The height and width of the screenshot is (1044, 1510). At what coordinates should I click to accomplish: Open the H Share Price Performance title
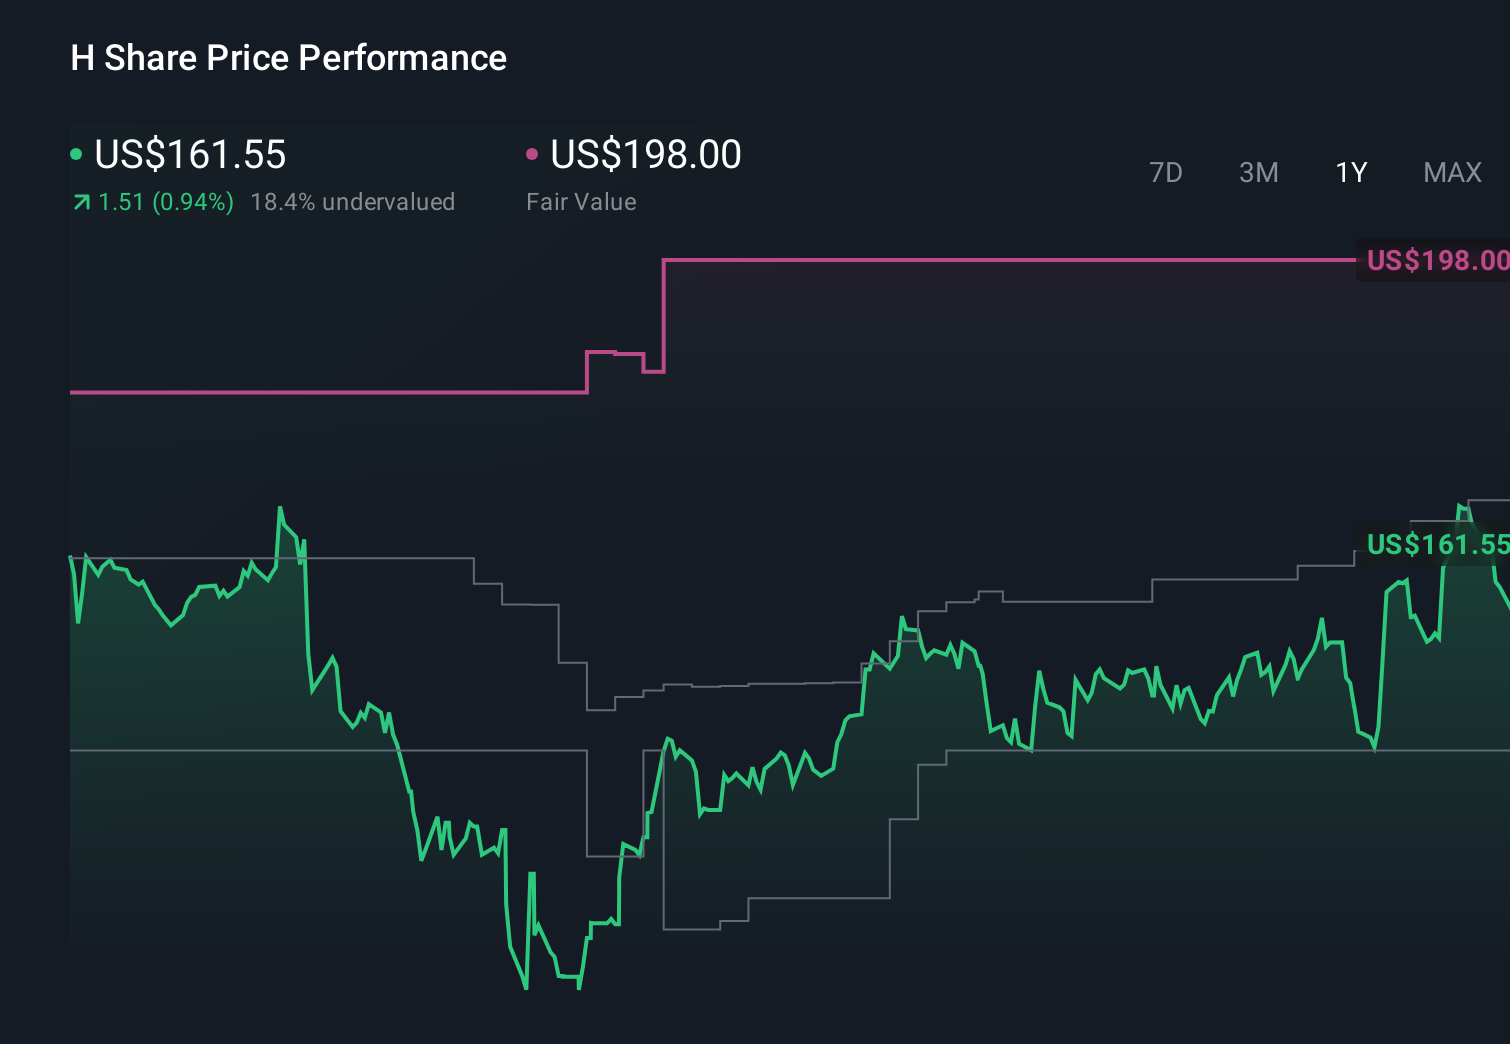click(288, 58)
